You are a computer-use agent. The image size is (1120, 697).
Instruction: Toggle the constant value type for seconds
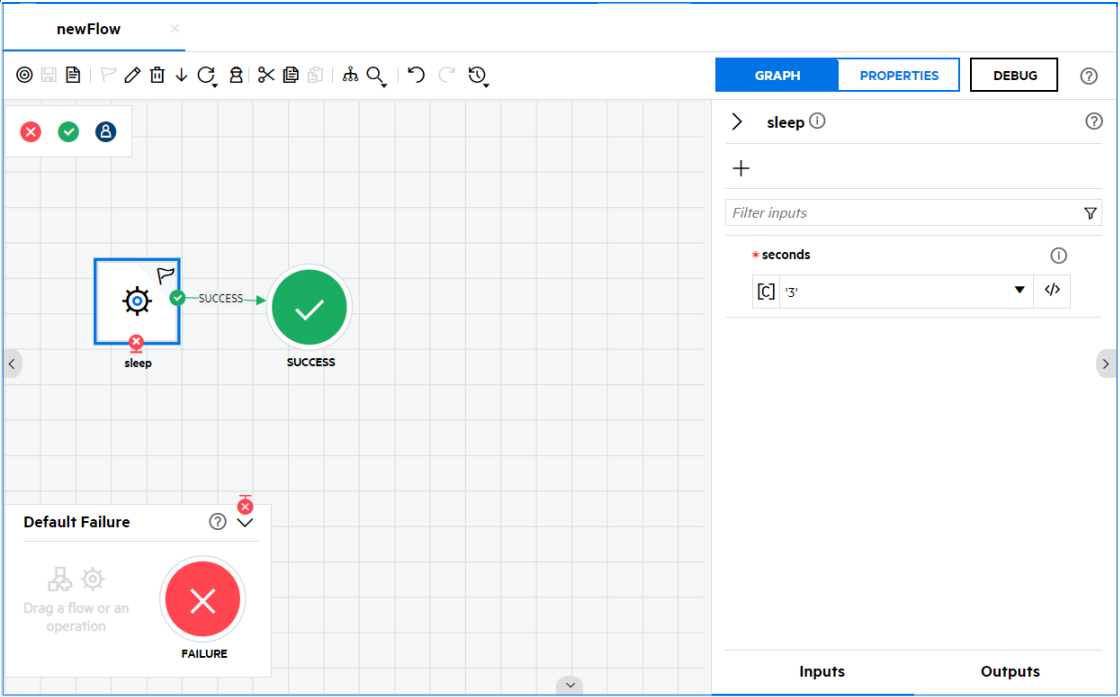(765, 291)
